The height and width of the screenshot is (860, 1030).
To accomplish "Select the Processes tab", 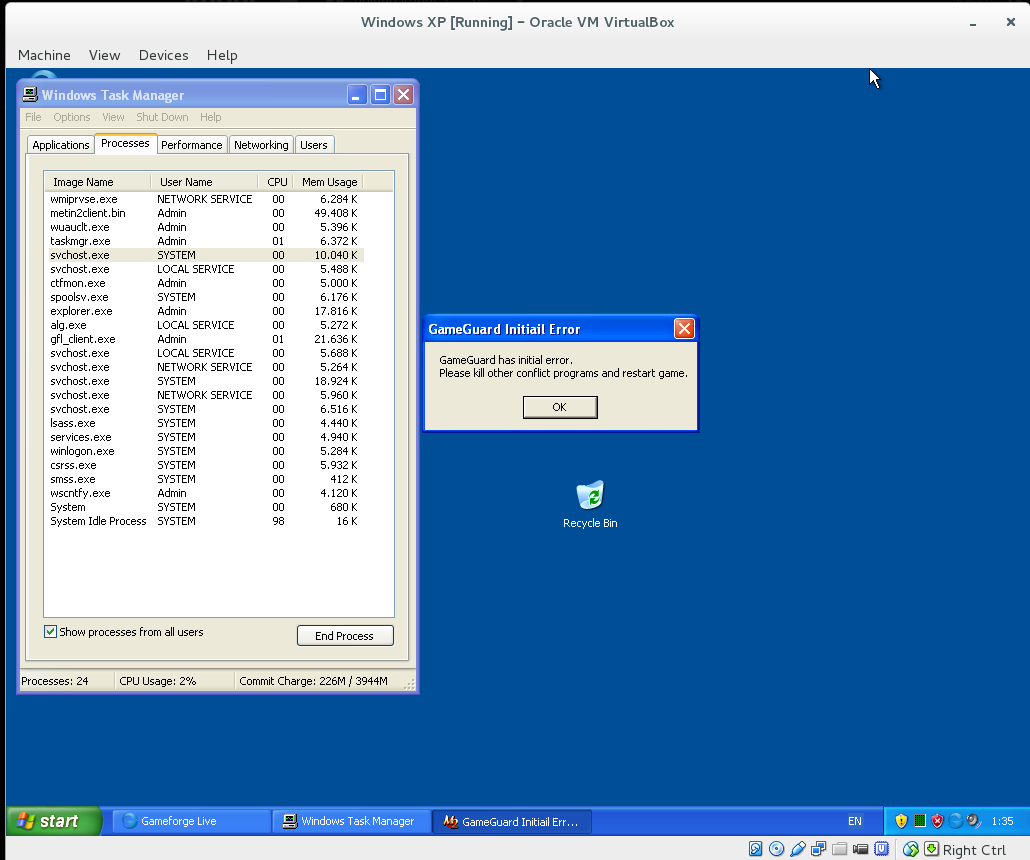I will (x=125, y=143).
